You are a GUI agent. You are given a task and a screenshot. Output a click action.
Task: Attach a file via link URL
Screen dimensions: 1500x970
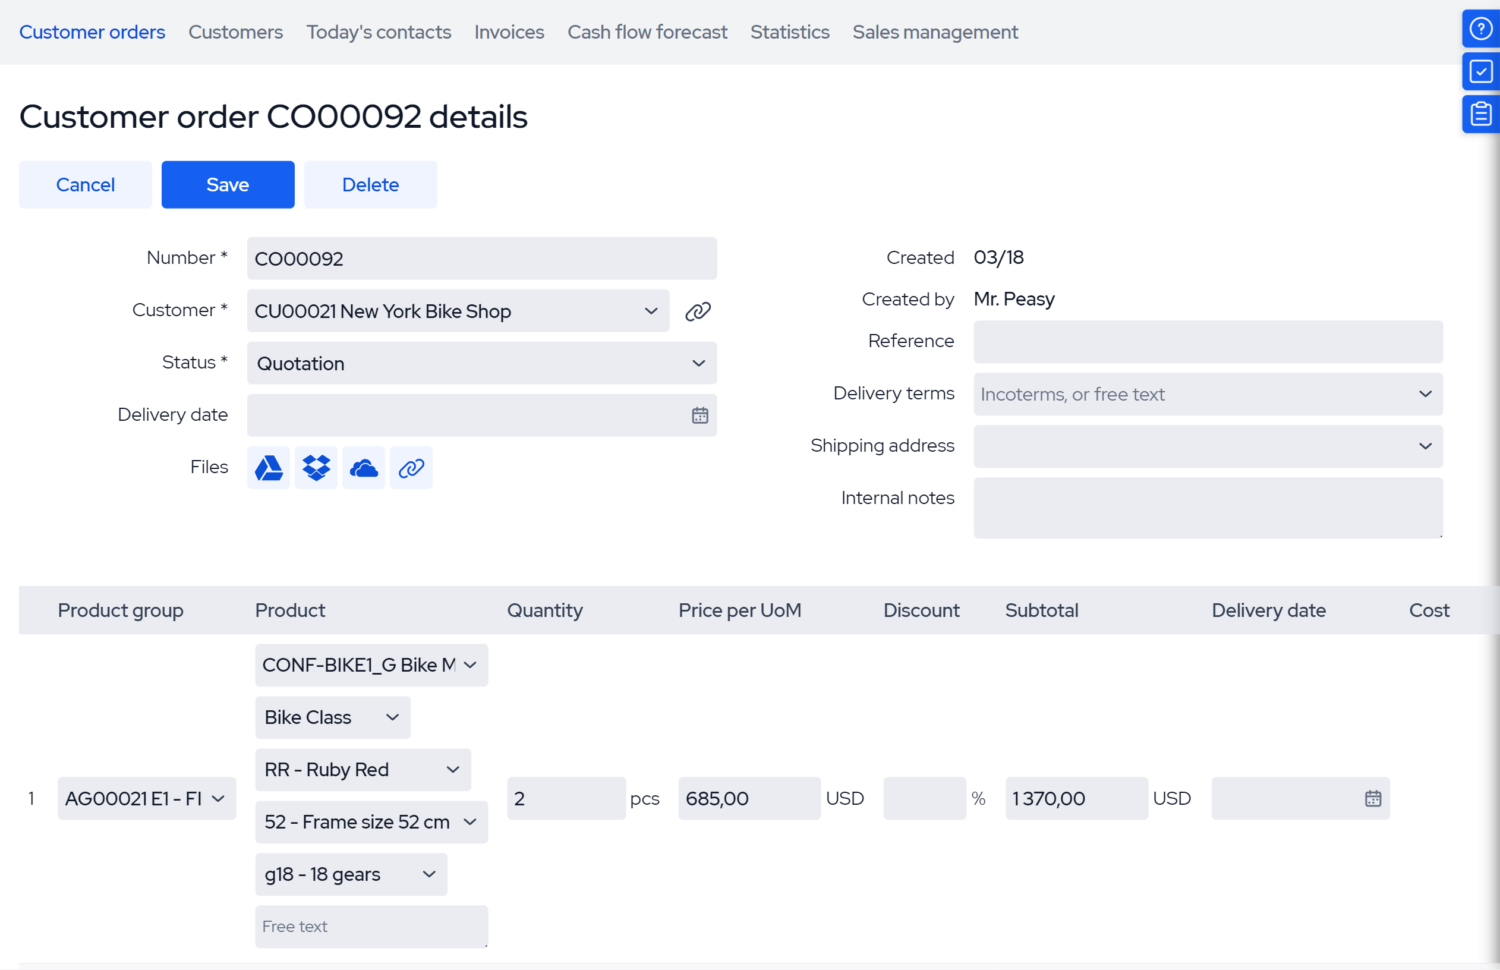point(411,467)
